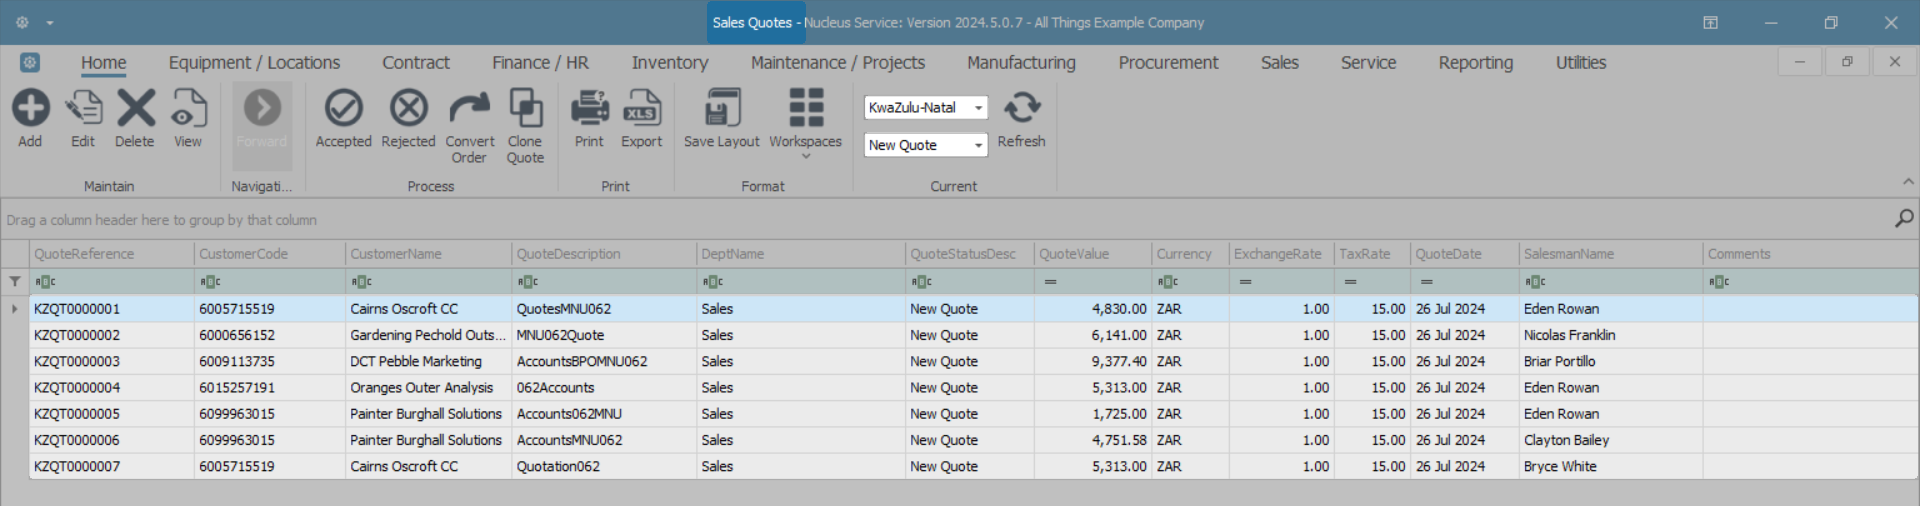Click the Save Layout icon

[x=722, y=109]
